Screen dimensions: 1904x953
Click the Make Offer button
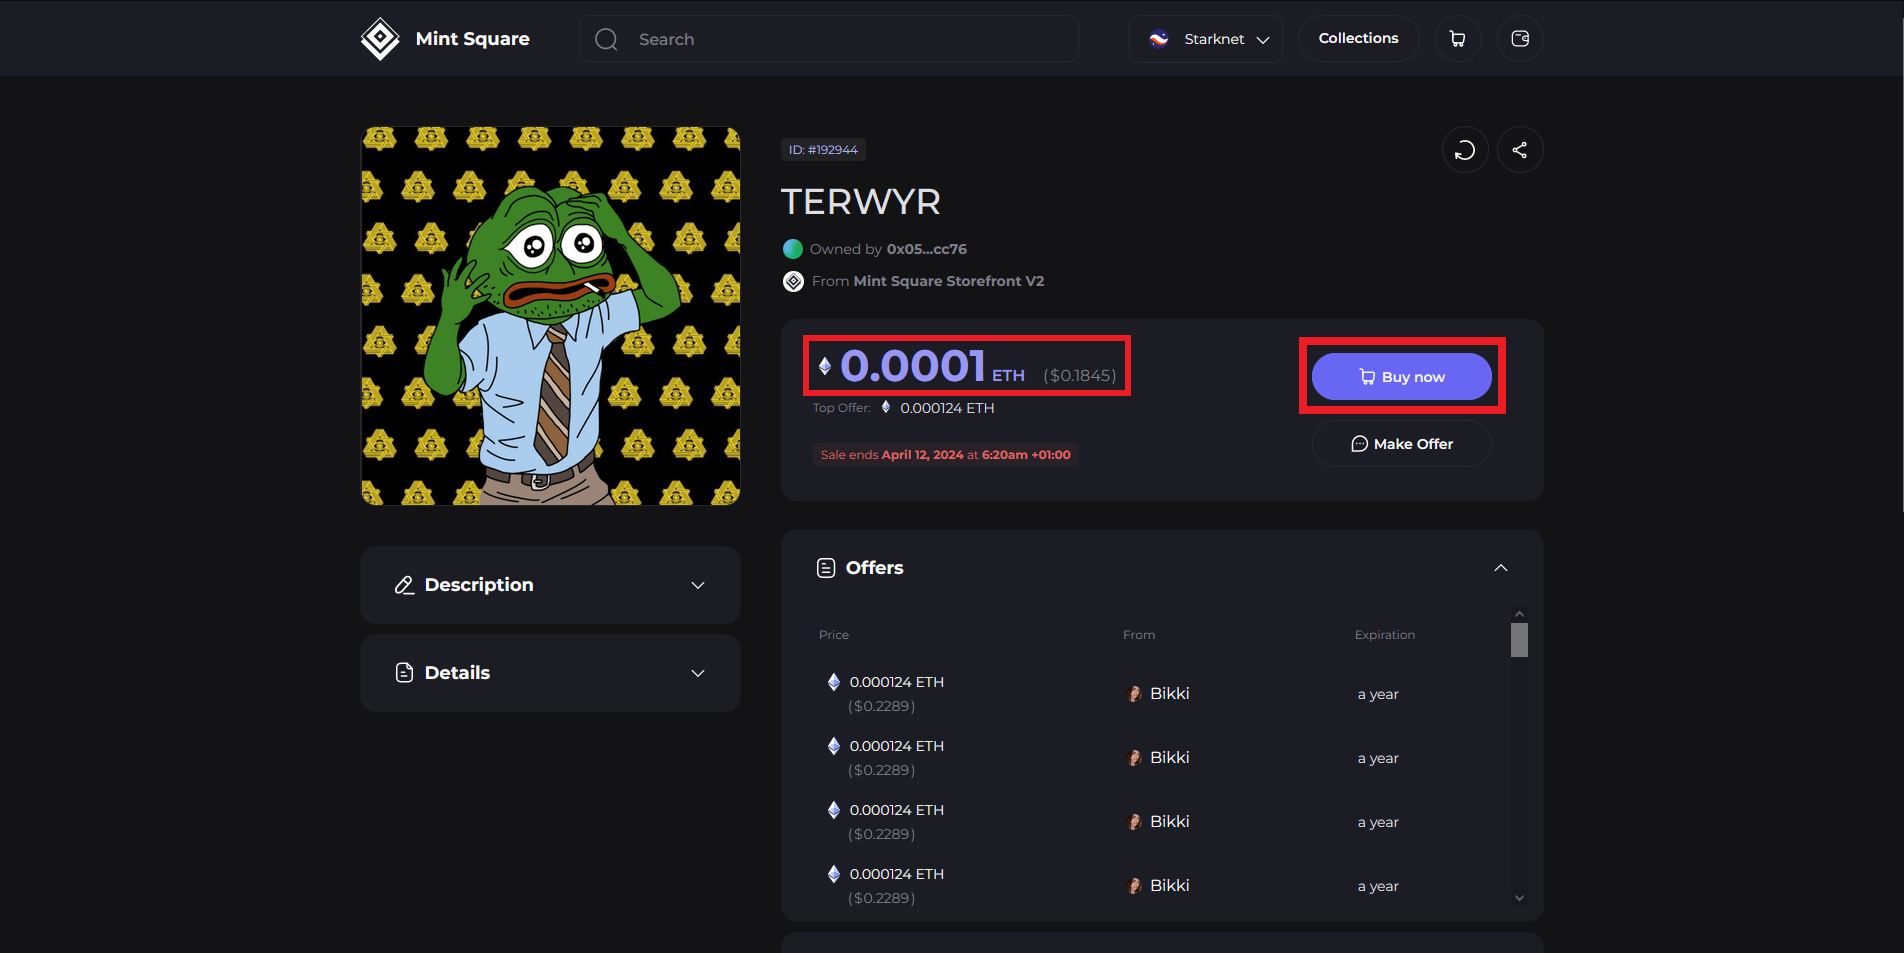tap(1401, 444)
